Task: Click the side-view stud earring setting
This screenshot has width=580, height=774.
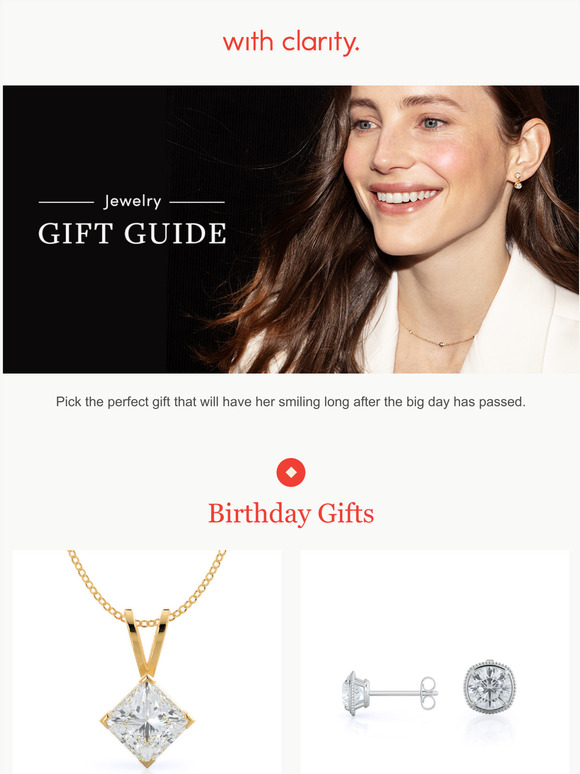Action: click(x=356, y=692)
